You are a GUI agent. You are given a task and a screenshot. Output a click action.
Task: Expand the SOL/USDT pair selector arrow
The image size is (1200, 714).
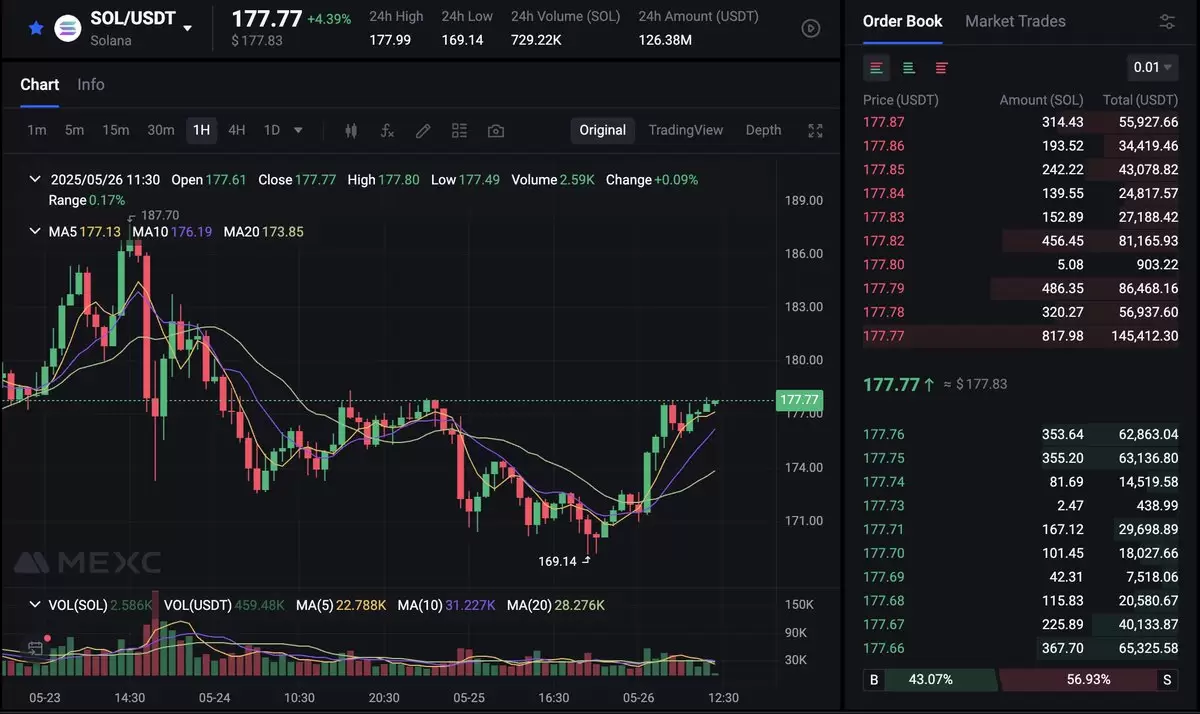coord(187,28)
